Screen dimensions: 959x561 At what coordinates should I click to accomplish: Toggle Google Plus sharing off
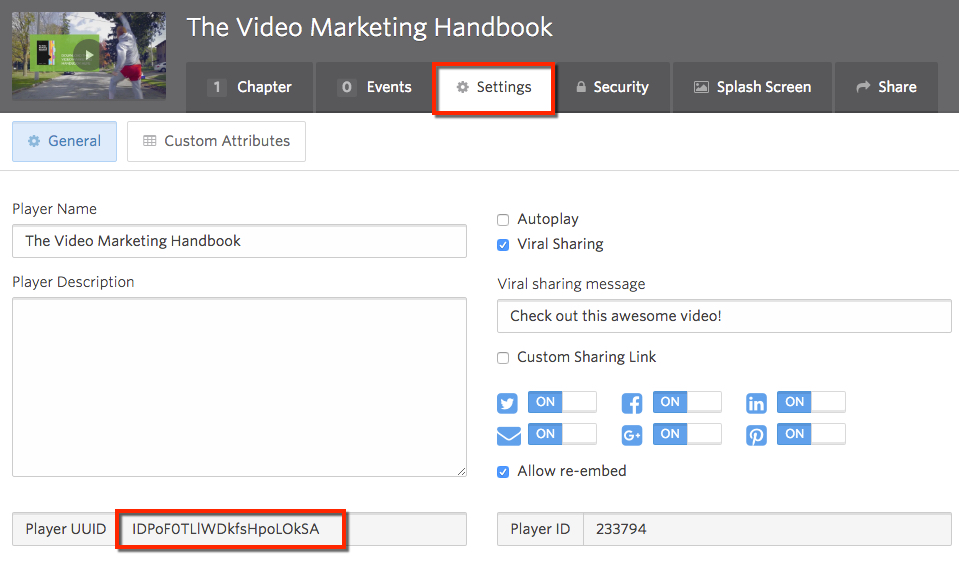686,434
